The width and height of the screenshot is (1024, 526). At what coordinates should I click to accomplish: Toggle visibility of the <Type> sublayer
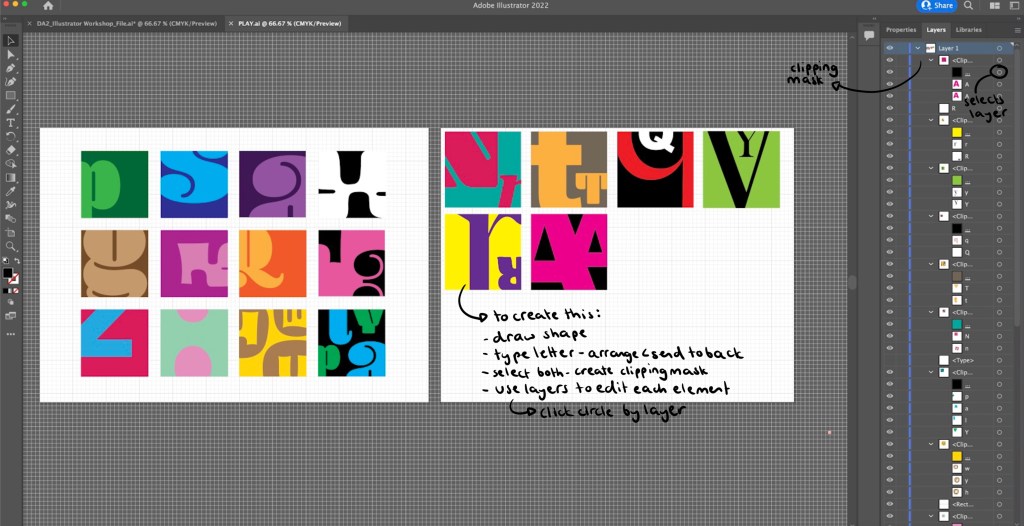890,360
